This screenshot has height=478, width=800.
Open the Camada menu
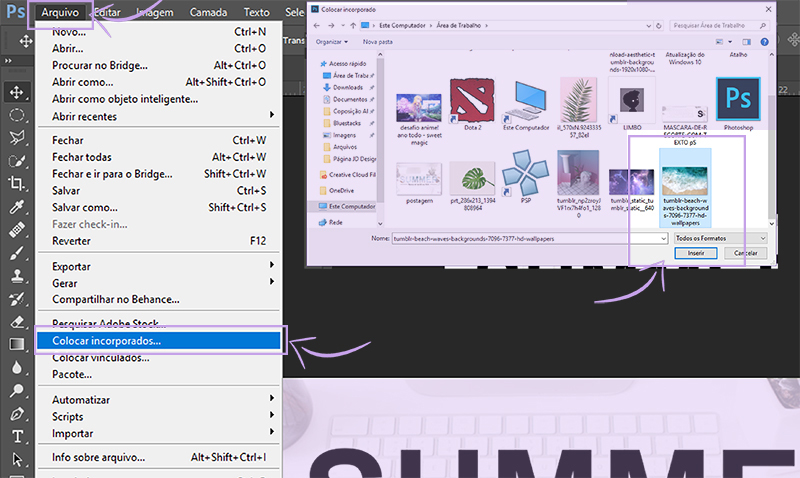pyautogui.click(x=208, y=12)
